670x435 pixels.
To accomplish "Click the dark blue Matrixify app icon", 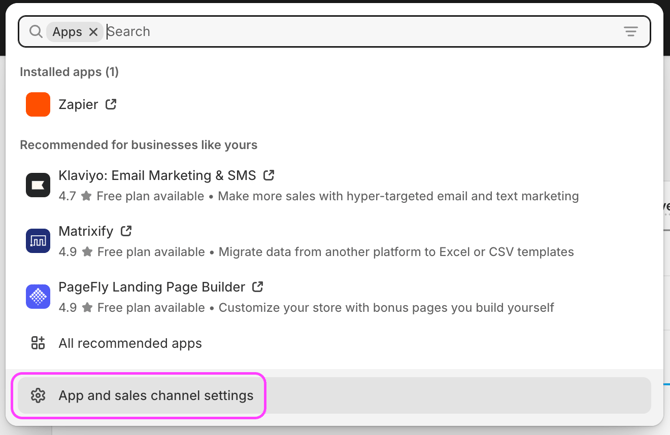I will [x=38, y=241].
